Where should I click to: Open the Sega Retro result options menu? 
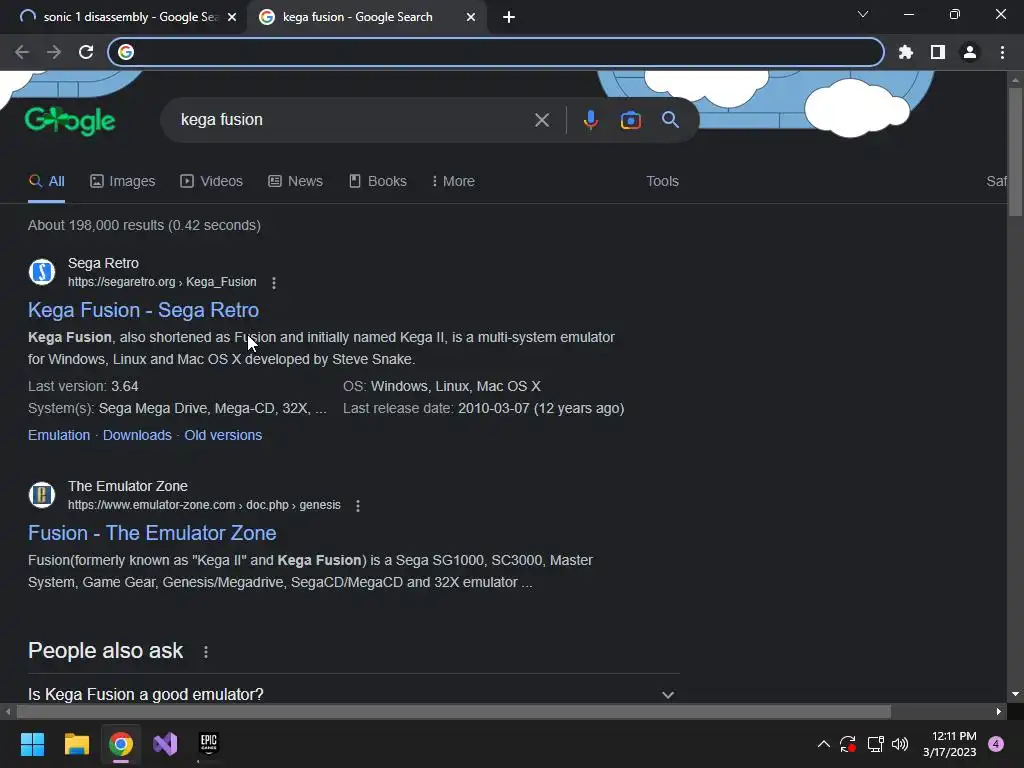[274, 283]
